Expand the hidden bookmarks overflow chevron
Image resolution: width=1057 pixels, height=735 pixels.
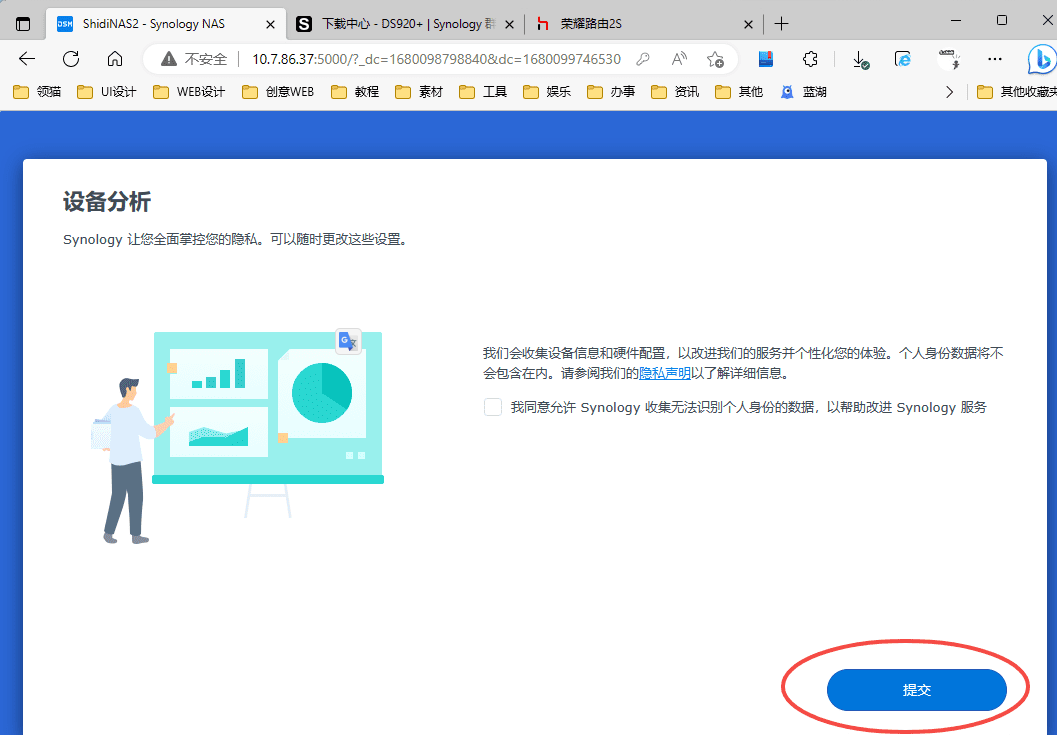pyautogui.click(x=950, y=92)
